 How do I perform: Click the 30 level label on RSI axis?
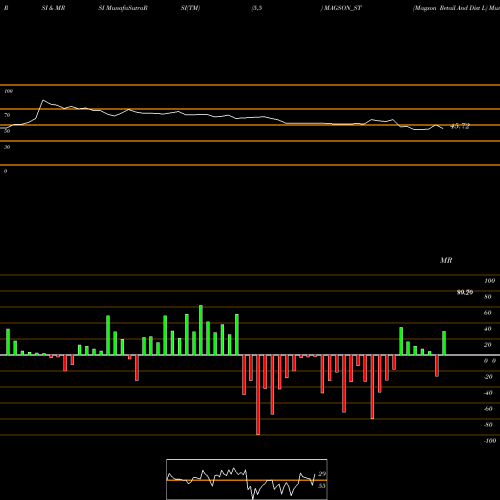7,147
